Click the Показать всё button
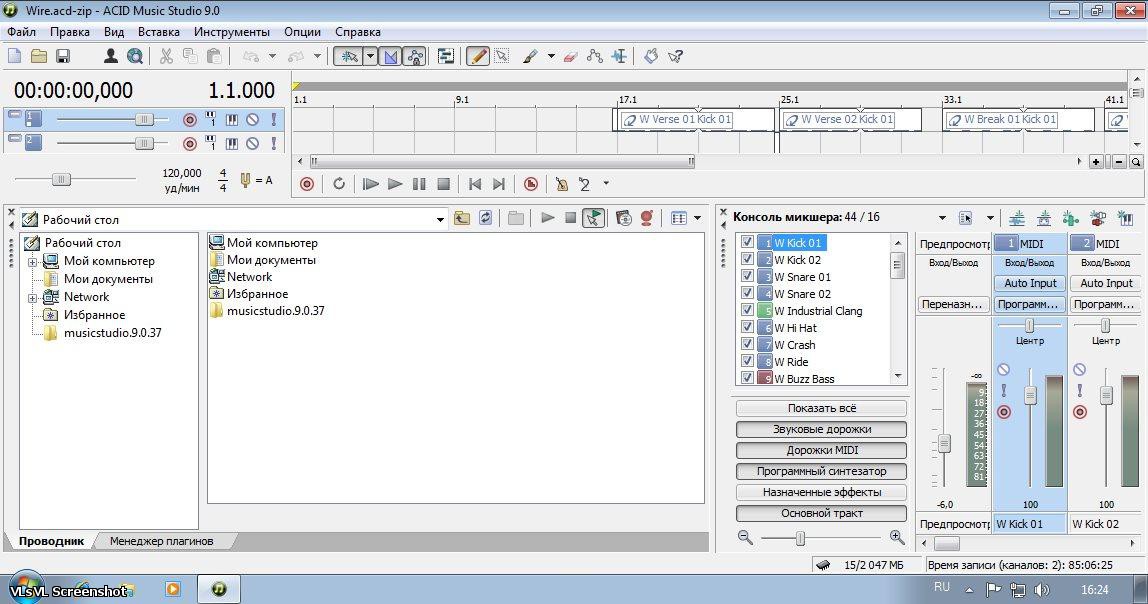The image size is (1148, 604). [821, 409]
